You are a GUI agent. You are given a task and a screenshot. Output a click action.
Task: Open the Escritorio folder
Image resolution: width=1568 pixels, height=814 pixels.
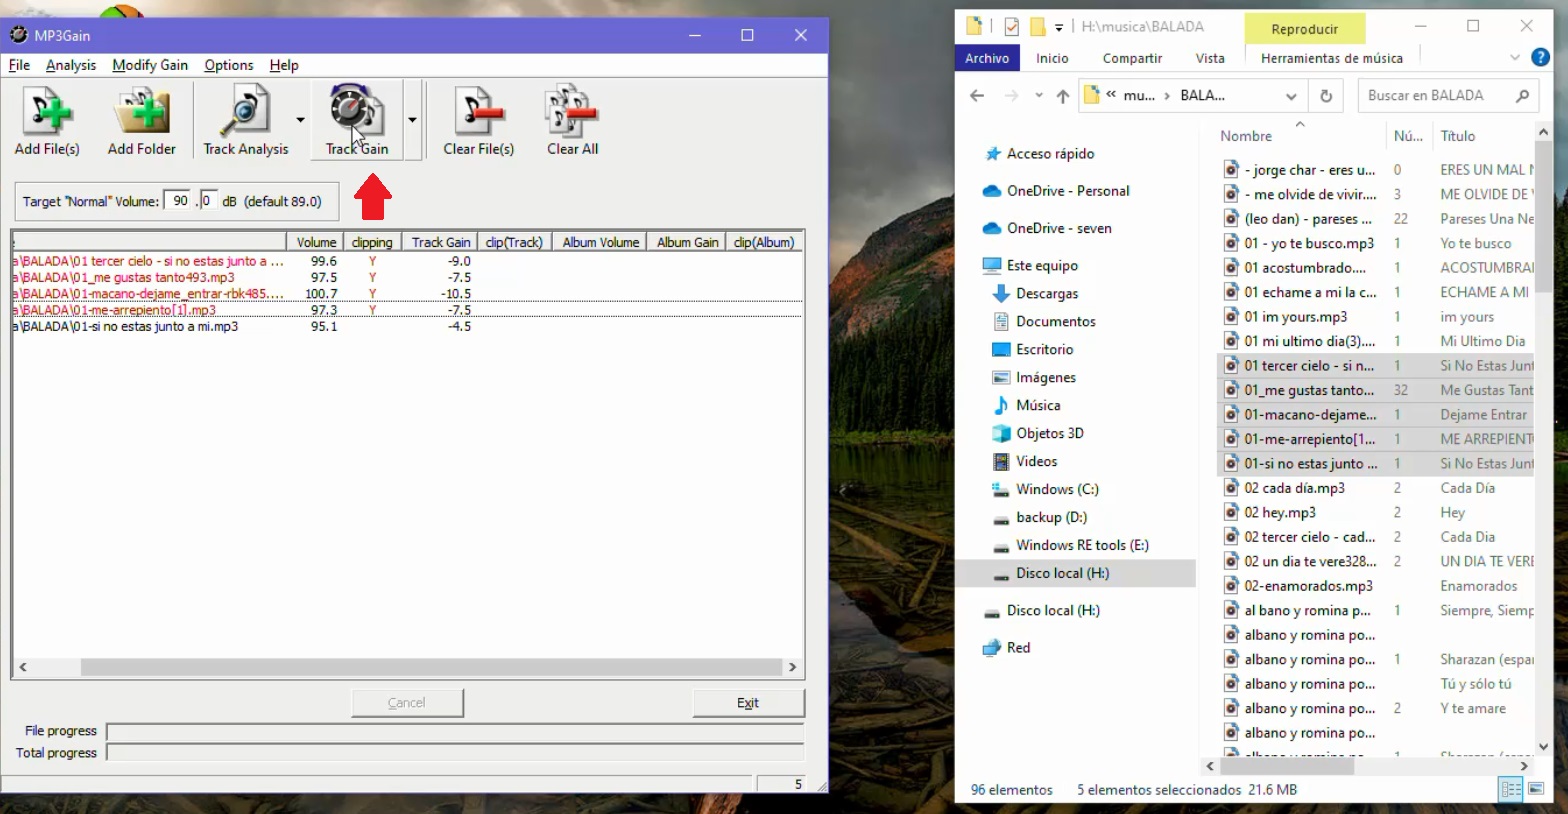click(x=1044, y=349)
